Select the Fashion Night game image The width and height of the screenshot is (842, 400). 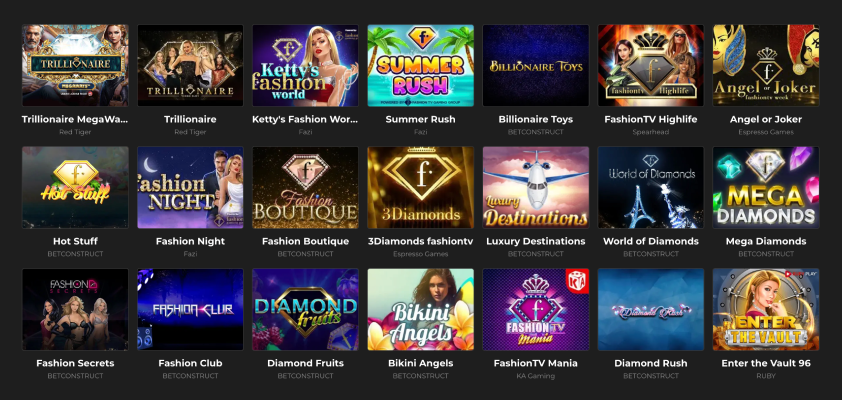point(190,187)
